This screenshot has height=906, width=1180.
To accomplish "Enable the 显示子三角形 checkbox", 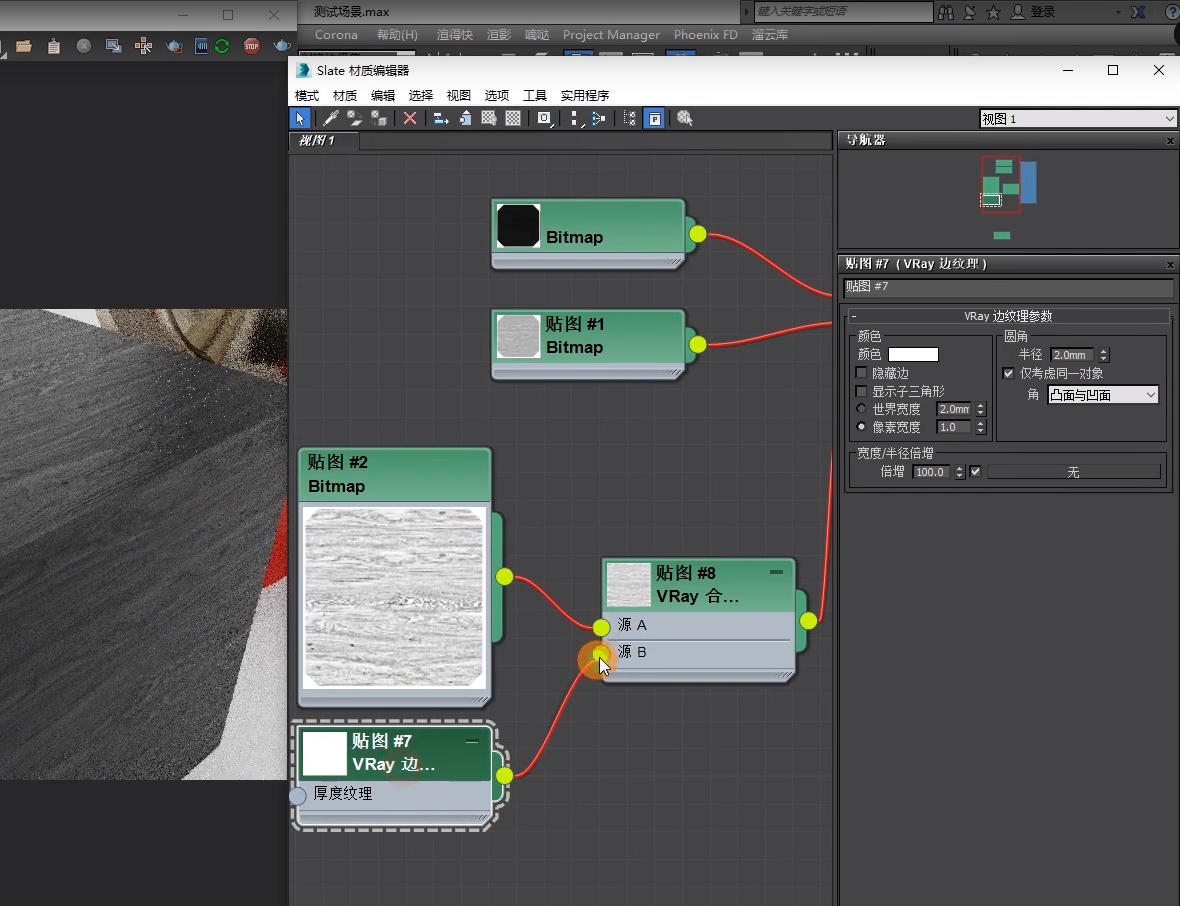I will coord(862,391).
